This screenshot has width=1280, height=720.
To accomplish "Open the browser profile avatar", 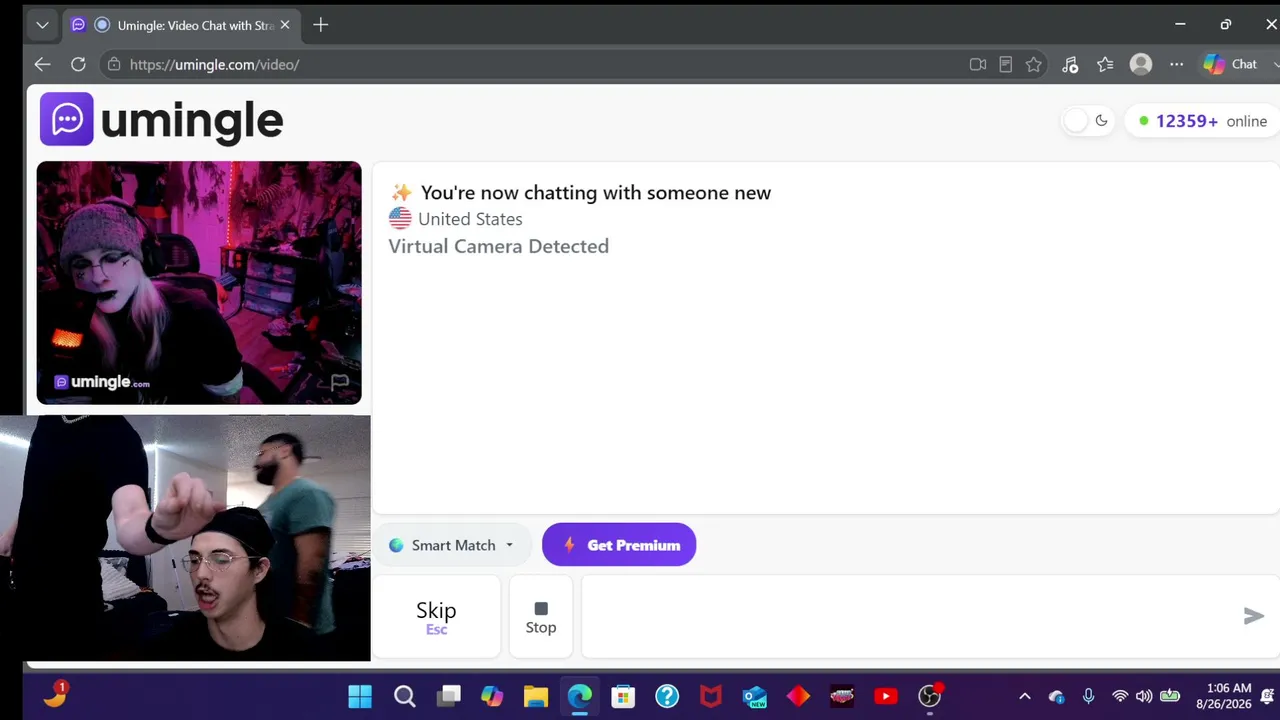I will (1141, 64).
